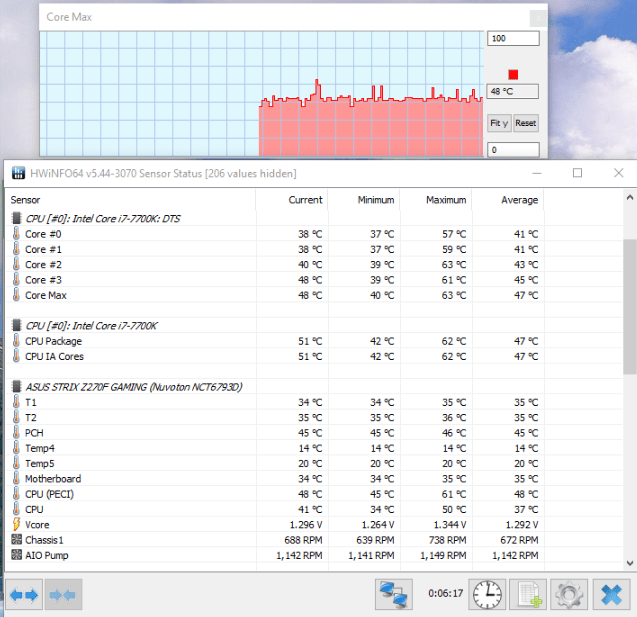Click the expand layout arrows button
The width and height of the screenshot is (637, 617).
(x=24, y=595)
